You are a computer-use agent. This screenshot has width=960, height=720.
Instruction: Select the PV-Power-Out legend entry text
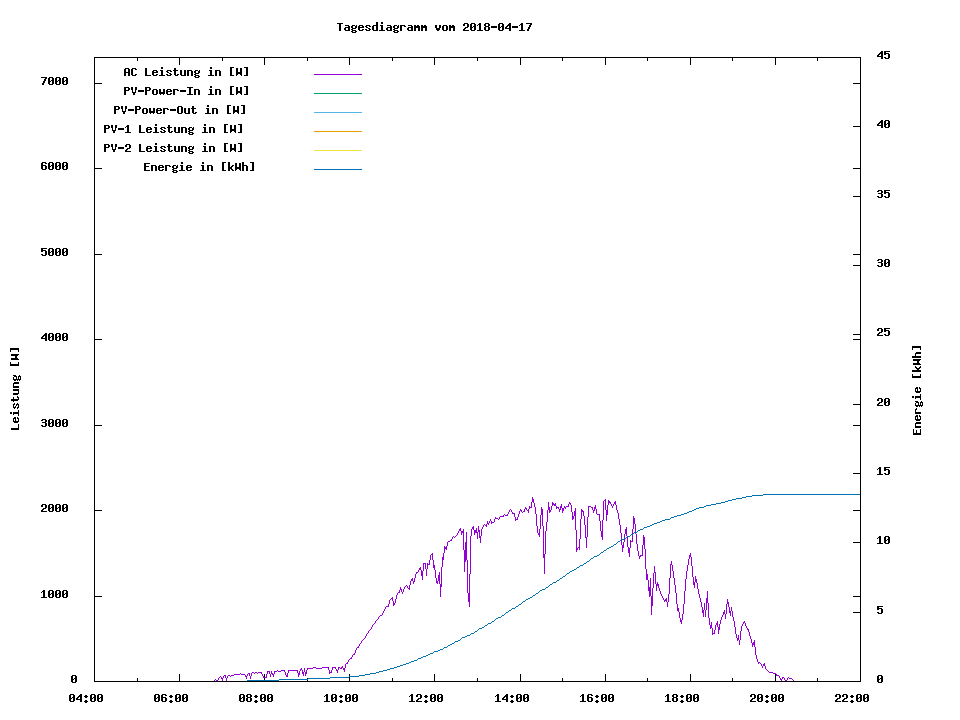pyautogui.click(x=179, y=110)
